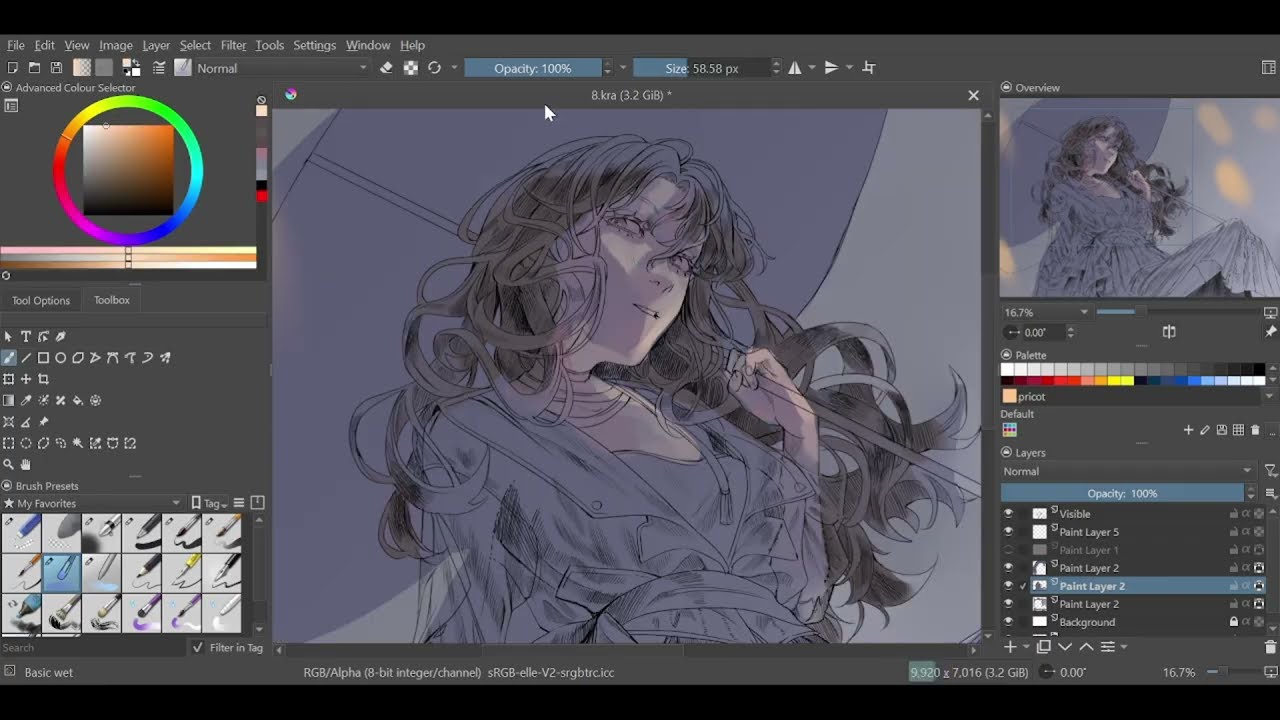Select the Zoom tool
The height and width of the screenshot is (720, 1280).
9,464
